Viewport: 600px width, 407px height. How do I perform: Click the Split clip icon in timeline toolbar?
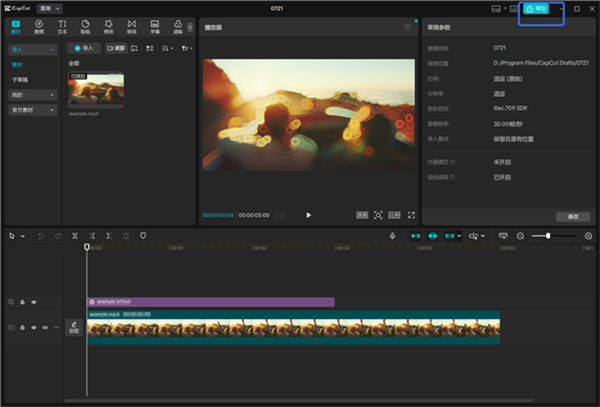coord(75,235)
